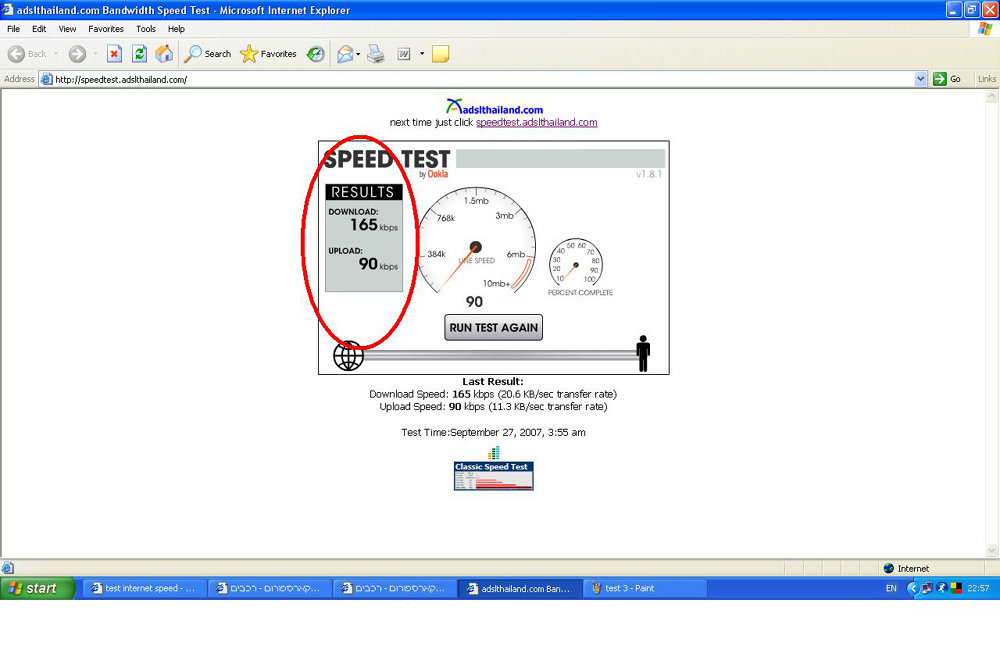The image size is (1000, 660).
Task: Open the Windows Start button
Action: 37,588
